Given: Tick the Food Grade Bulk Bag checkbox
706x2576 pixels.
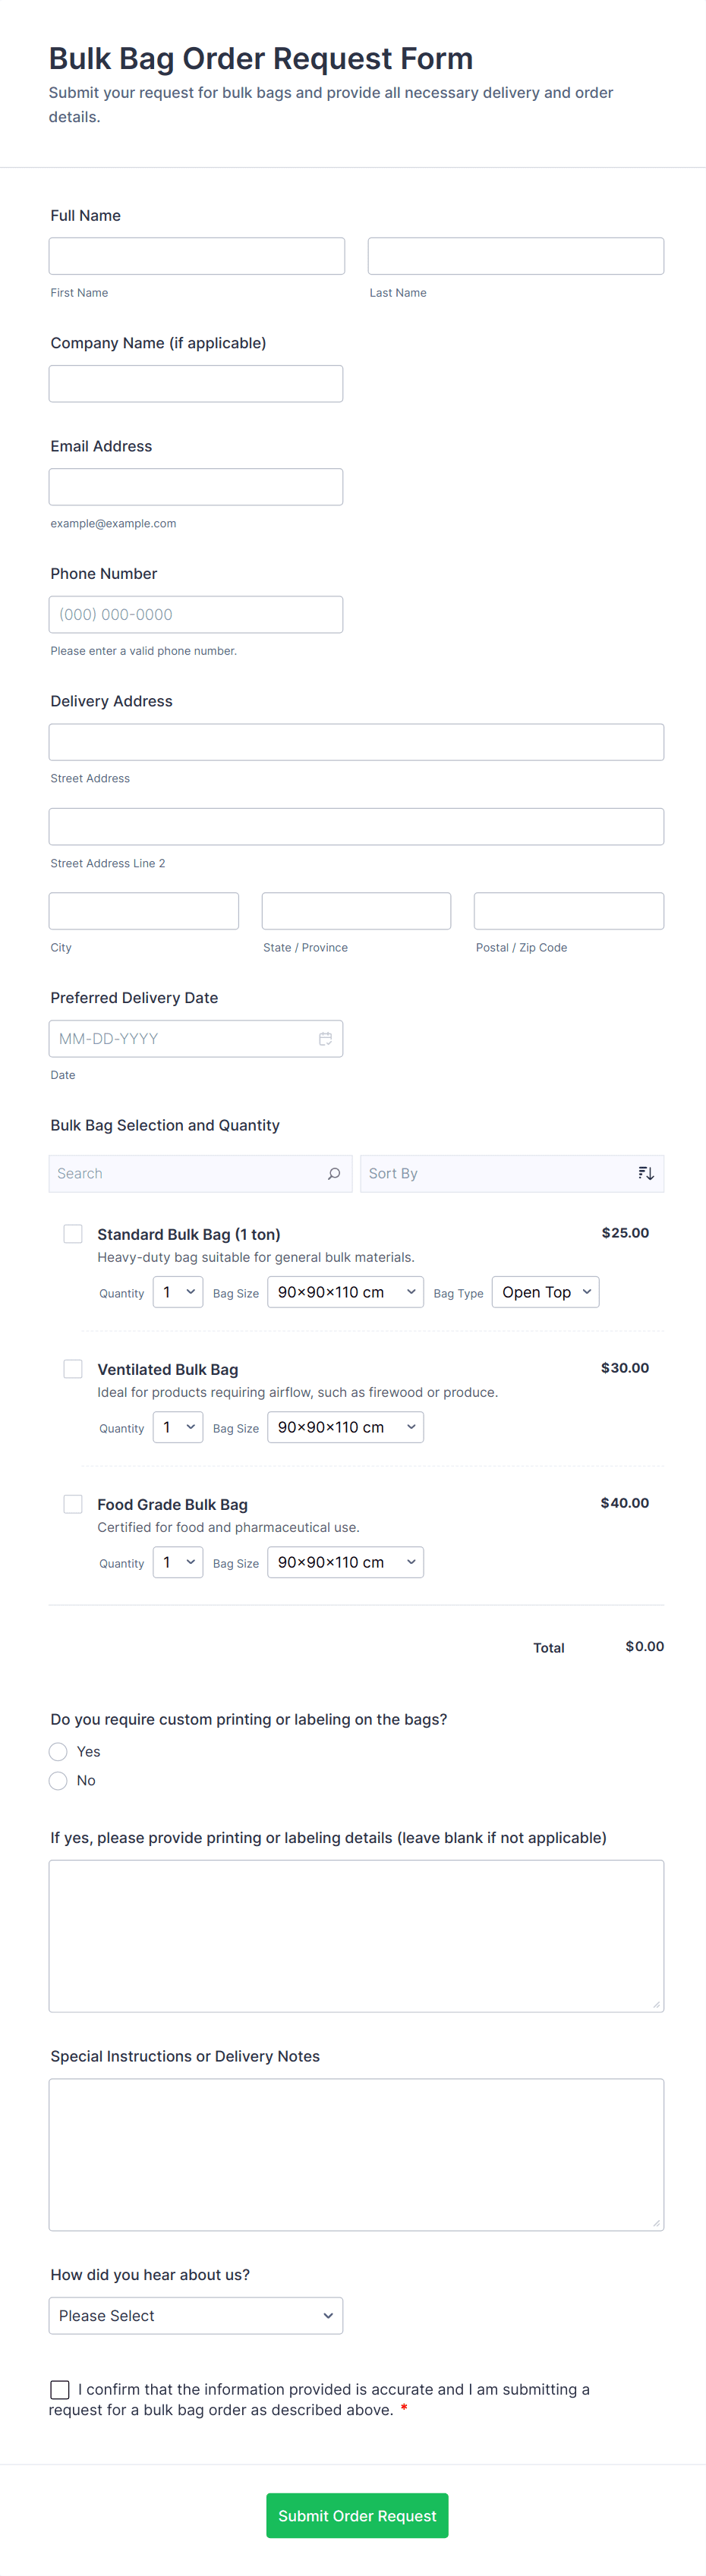Looking at the screenshot, I should [x=73, y=1504].
